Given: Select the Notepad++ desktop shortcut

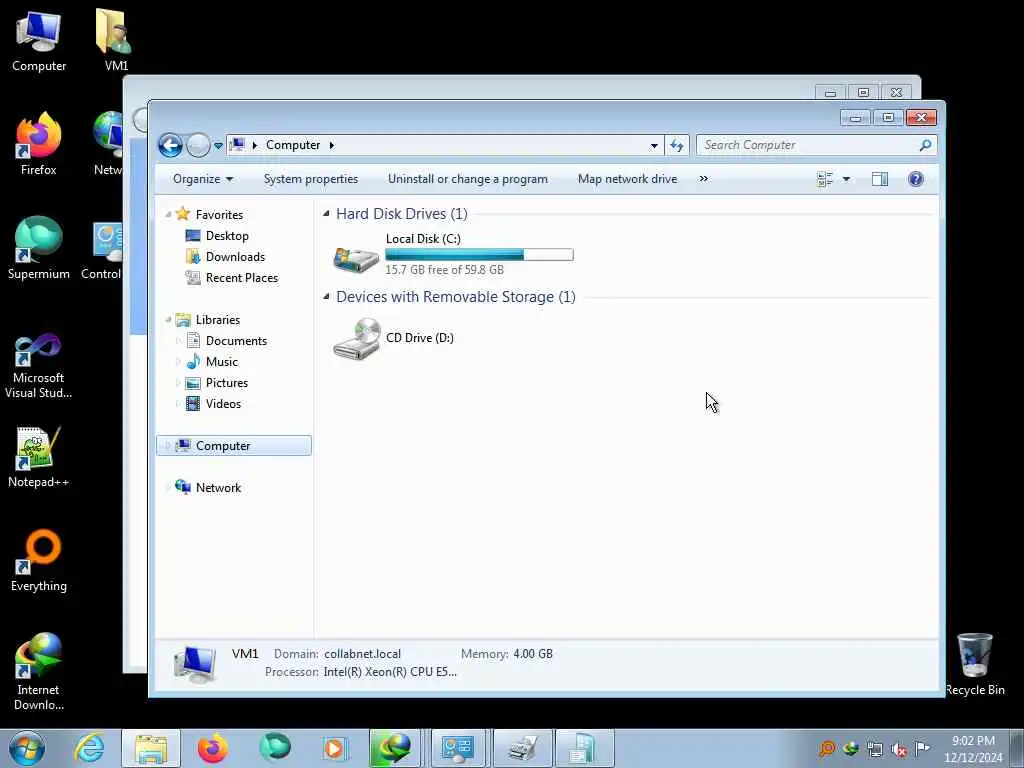Looking at the screenshot, I should click(x=39, y=457).
